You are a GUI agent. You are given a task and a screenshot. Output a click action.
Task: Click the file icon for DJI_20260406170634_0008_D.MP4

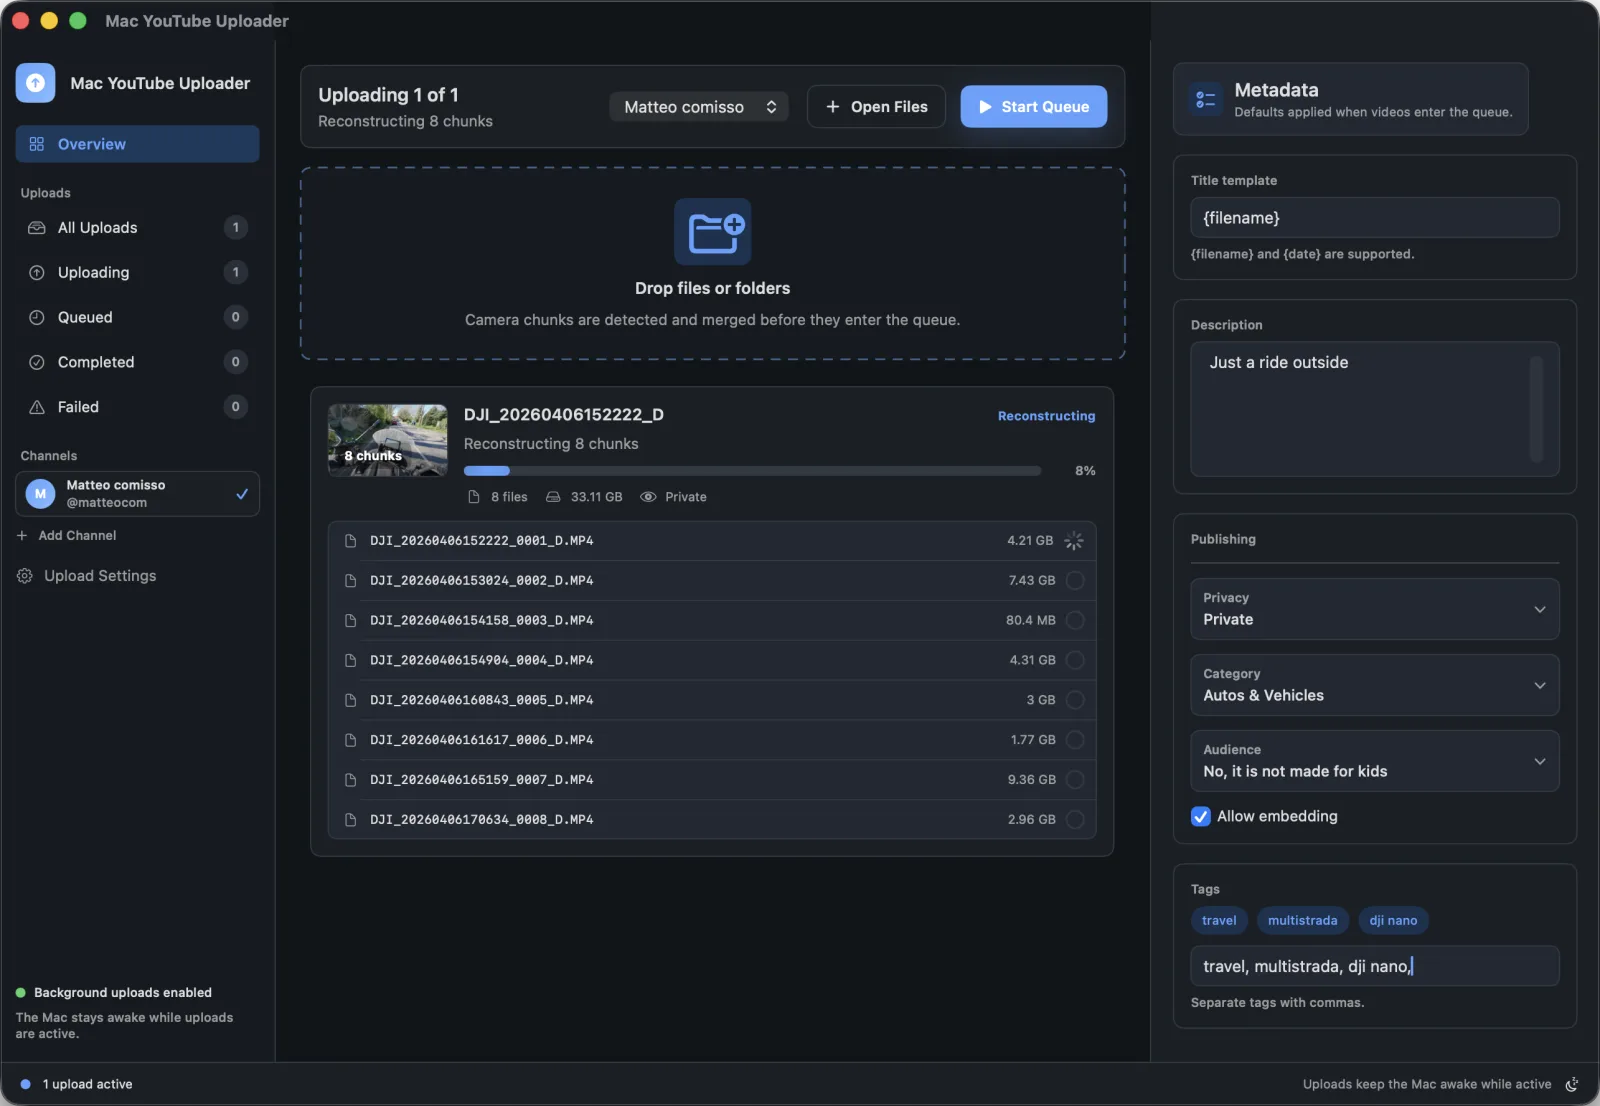(351, 820)
